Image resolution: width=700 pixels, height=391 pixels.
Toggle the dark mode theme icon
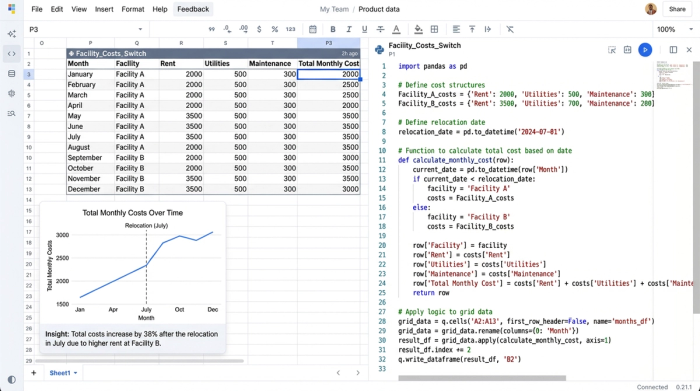coord(12,379)
